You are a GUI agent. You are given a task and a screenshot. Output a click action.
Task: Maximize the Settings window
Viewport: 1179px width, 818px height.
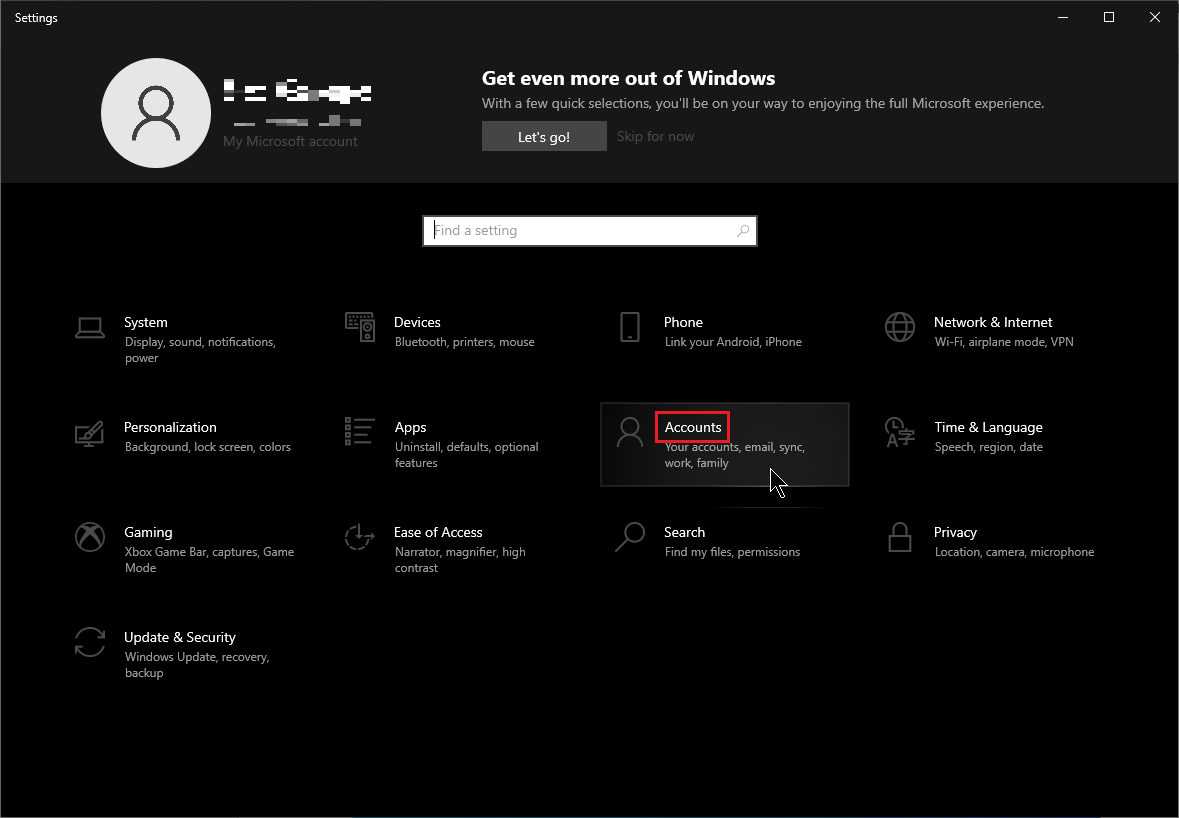[1109, 17]
